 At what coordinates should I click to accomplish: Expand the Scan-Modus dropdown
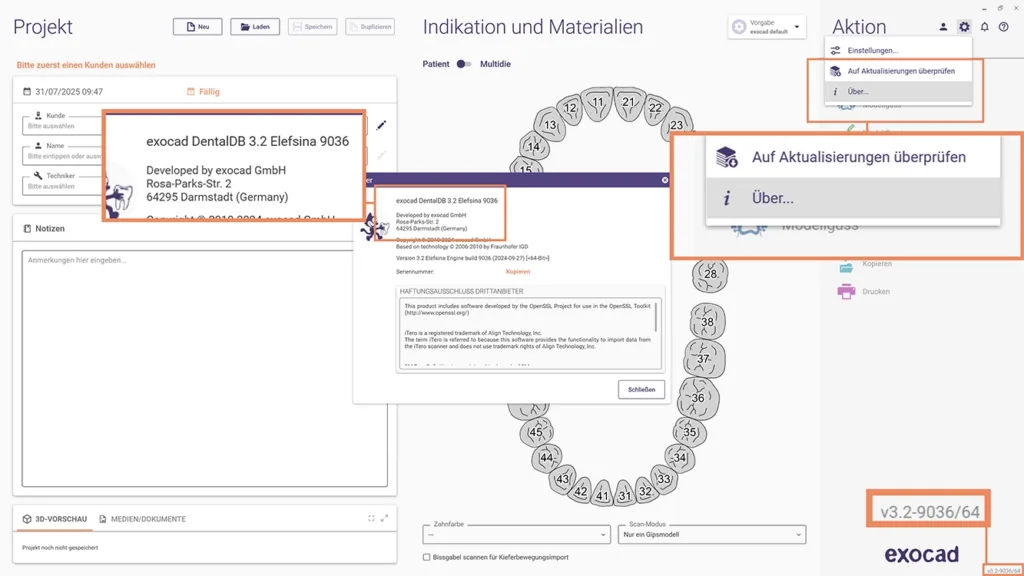(711, 535)
